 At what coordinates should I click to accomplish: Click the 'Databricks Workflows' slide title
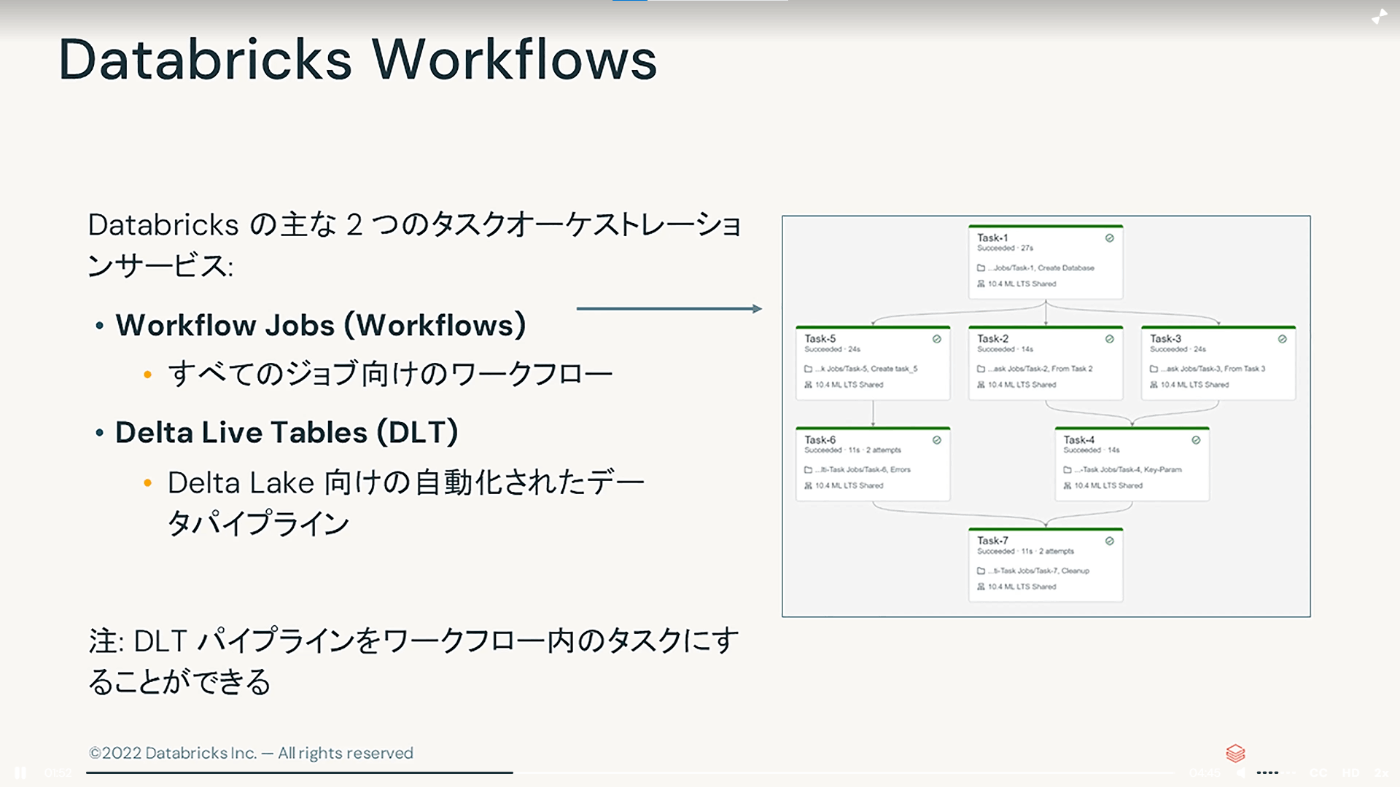pyautogui.click(x=358, y=60)
